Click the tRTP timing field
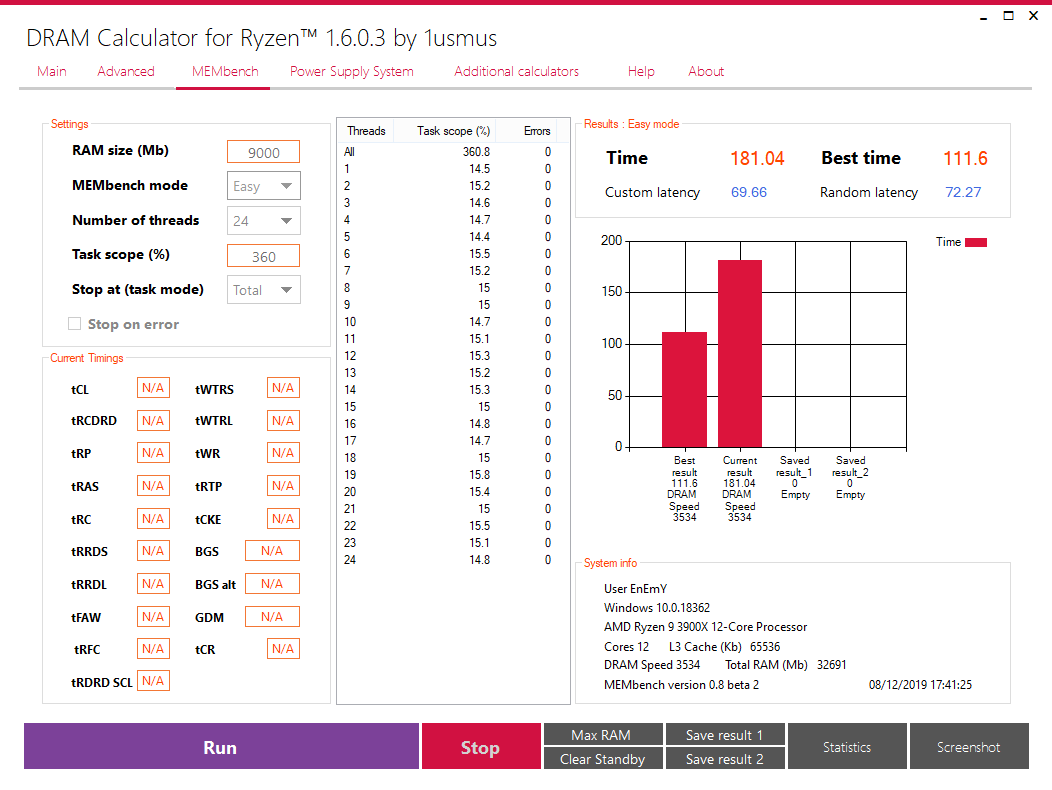This screenshot has height=790, width=1052. pos(283,486)
